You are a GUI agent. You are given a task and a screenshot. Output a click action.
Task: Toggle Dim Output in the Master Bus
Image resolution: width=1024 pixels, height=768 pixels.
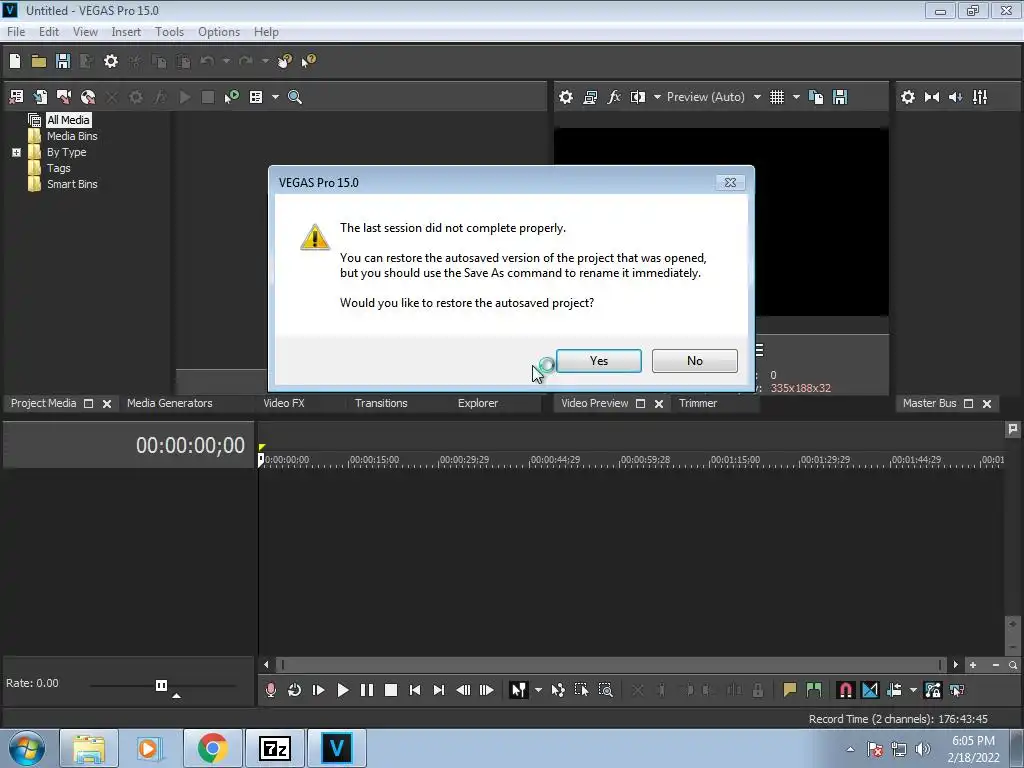[x=955, y=97]
